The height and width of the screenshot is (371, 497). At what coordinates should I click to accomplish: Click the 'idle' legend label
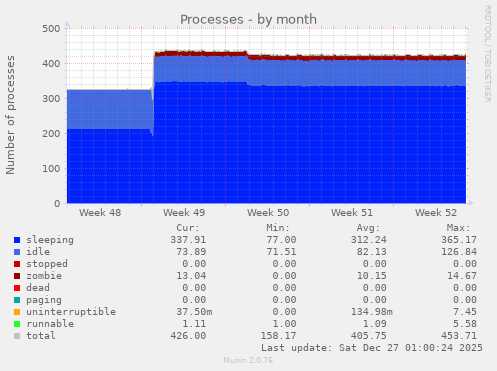[x=38, y=252]
